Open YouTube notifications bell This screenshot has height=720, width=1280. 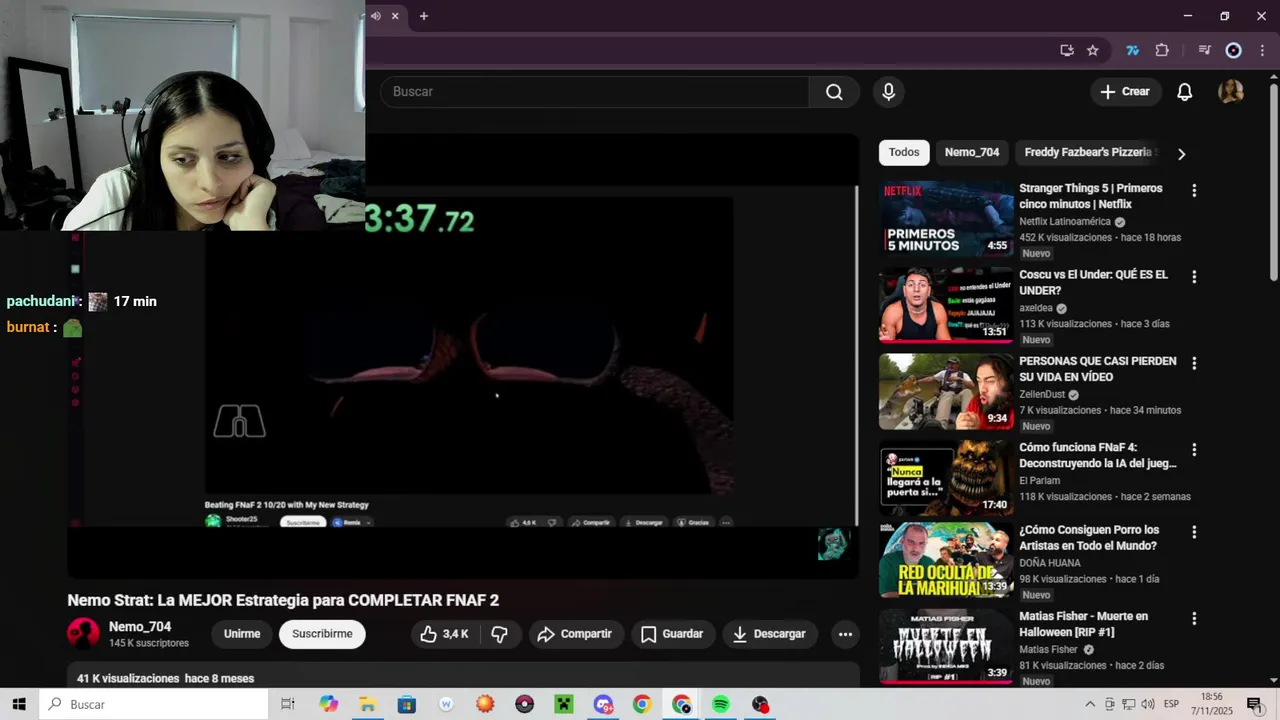[x=1184, y=92]
